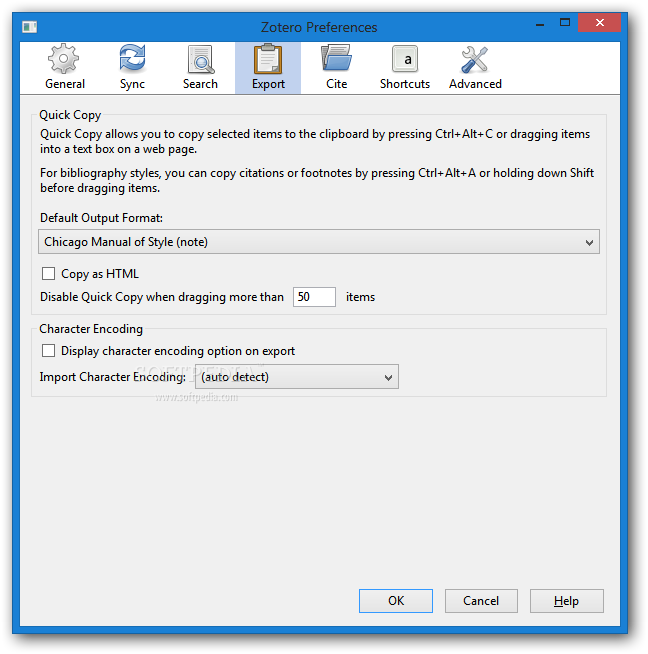
Task: Expand the Default Output Format dropdown
Action: tap(319, 241)
